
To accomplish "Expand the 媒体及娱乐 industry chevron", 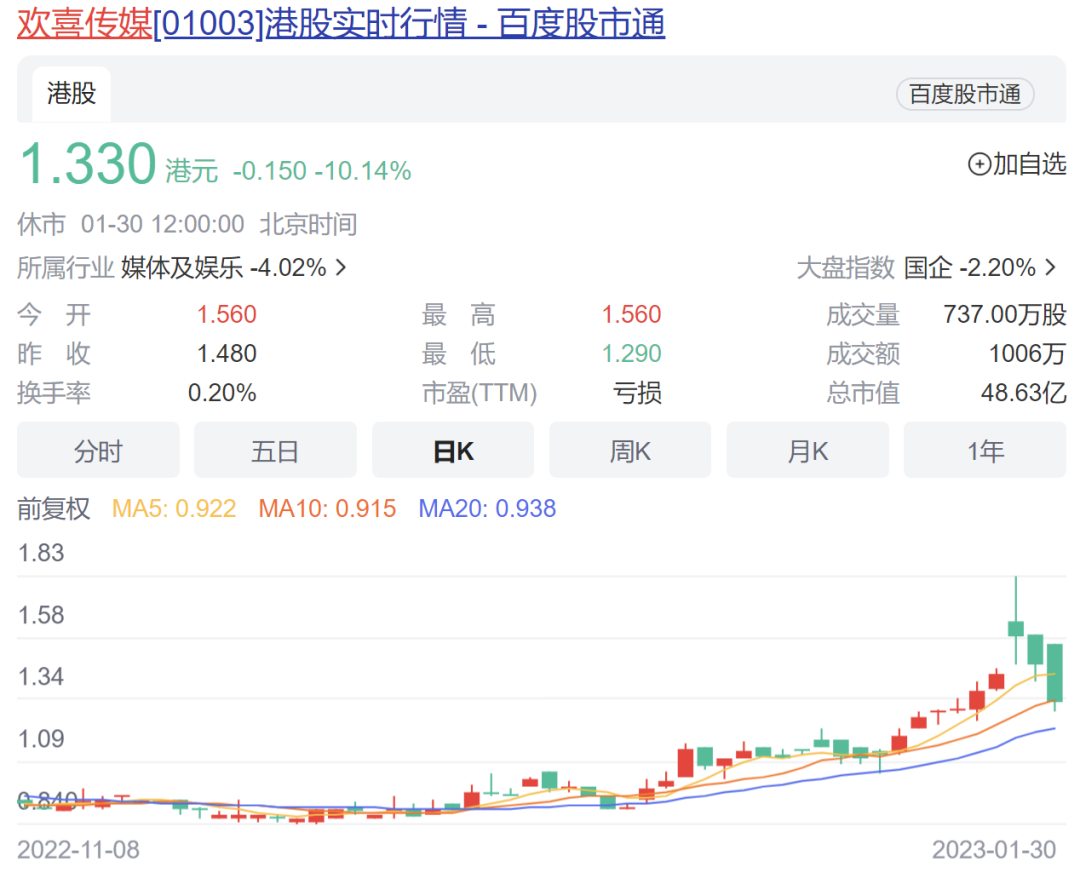I will coord(341,267).
